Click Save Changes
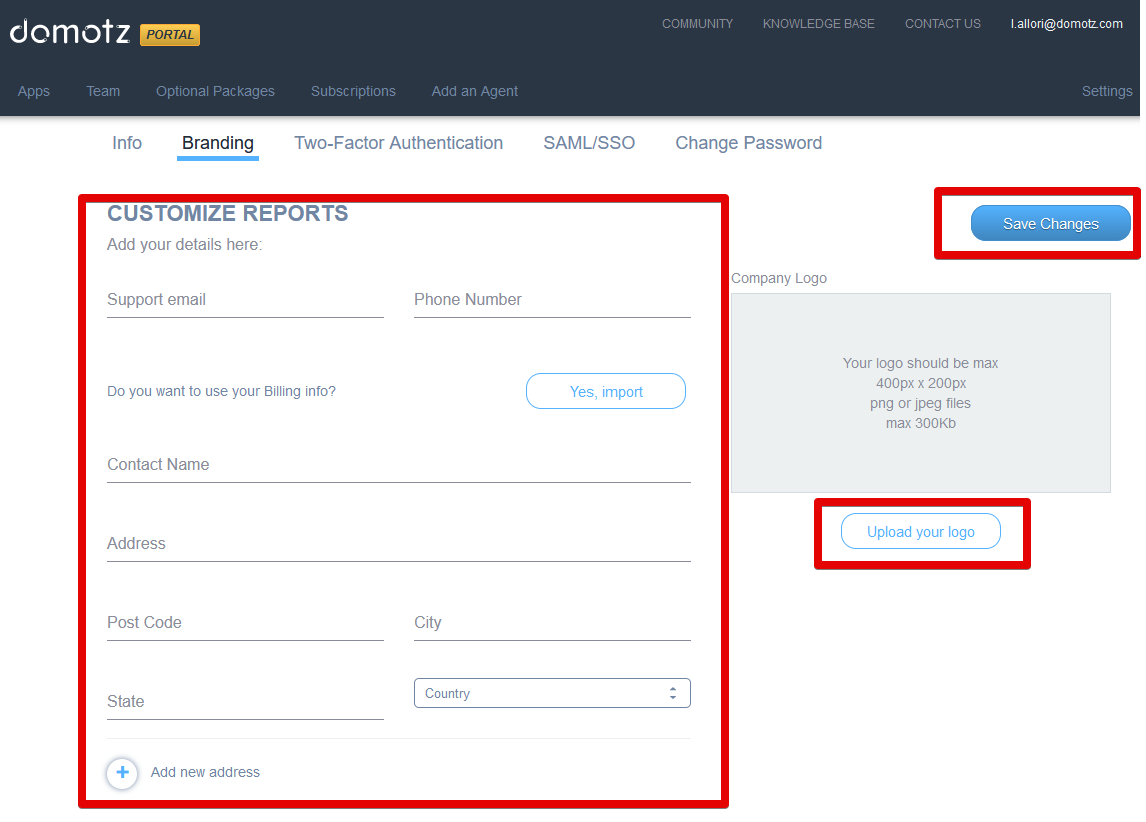This screenshot has width=1146, height=822. [1050, 223]
